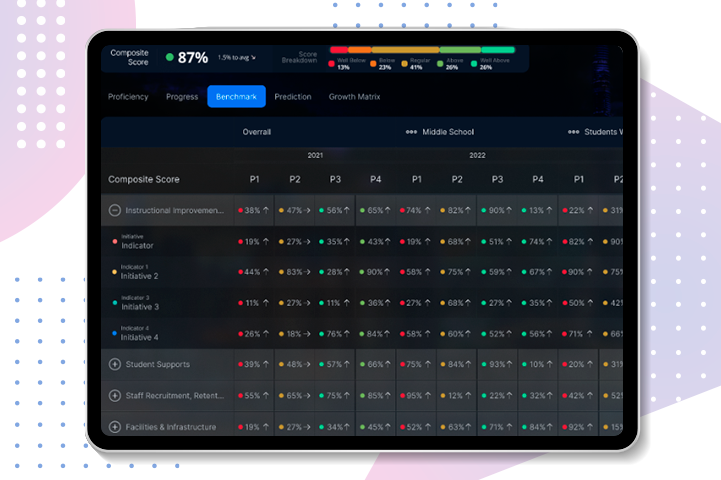Expand the Facilities & Infrastructure row
Image resolution: width=721 pixels, height=480 pixels.
coord(115,427)
